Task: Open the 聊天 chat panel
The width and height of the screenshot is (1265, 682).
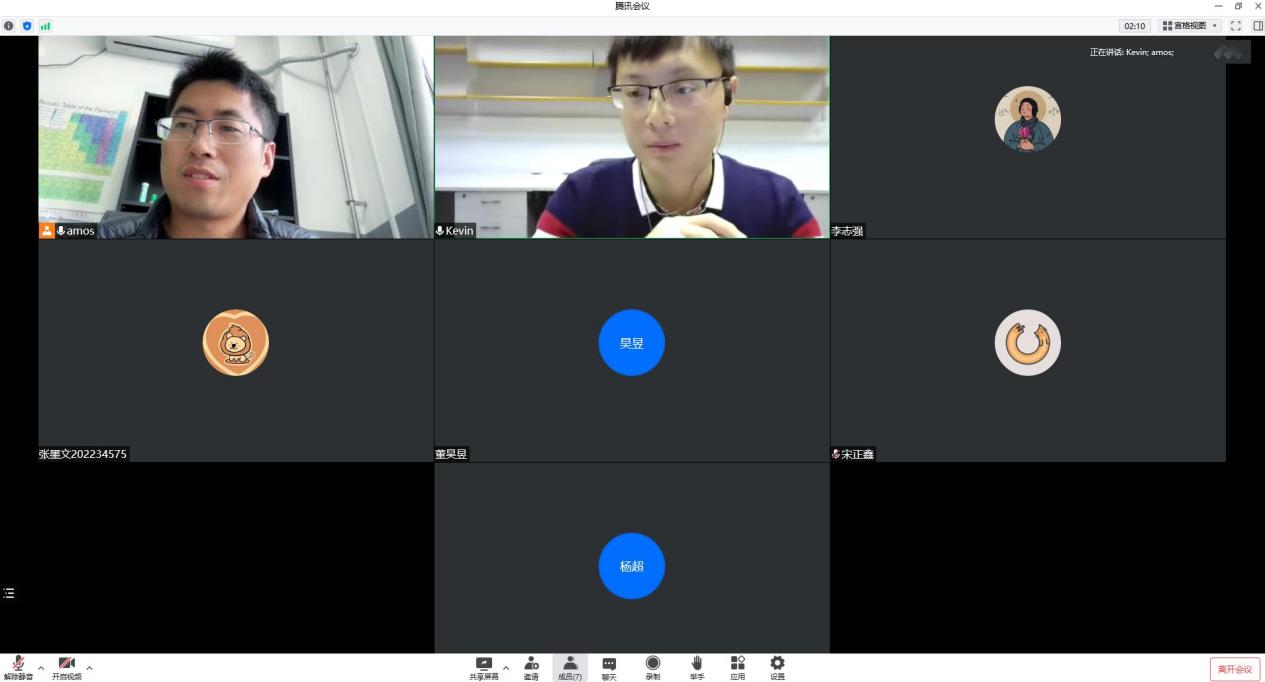Action: pyautogui.click(x=609, y=667)
